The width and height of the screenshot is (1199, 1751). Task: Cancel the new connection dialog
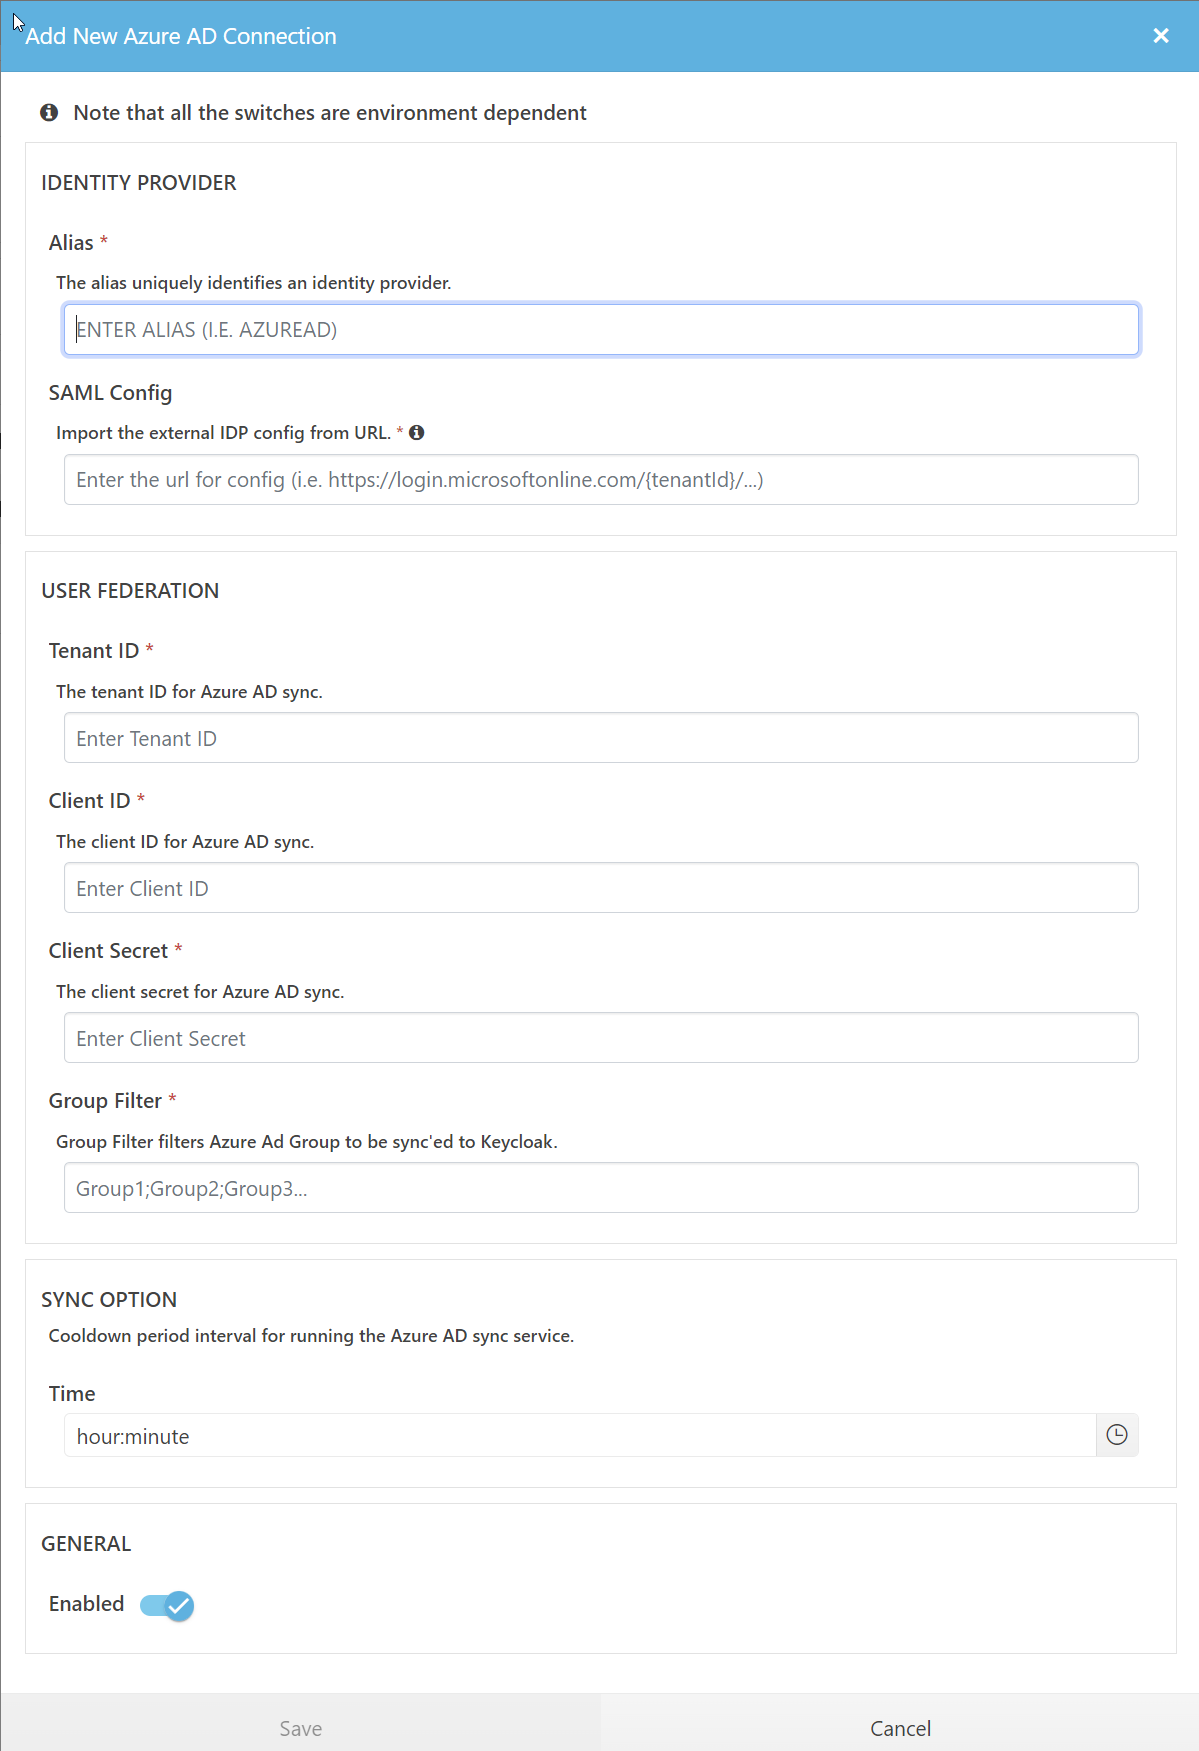(899, 1728)
